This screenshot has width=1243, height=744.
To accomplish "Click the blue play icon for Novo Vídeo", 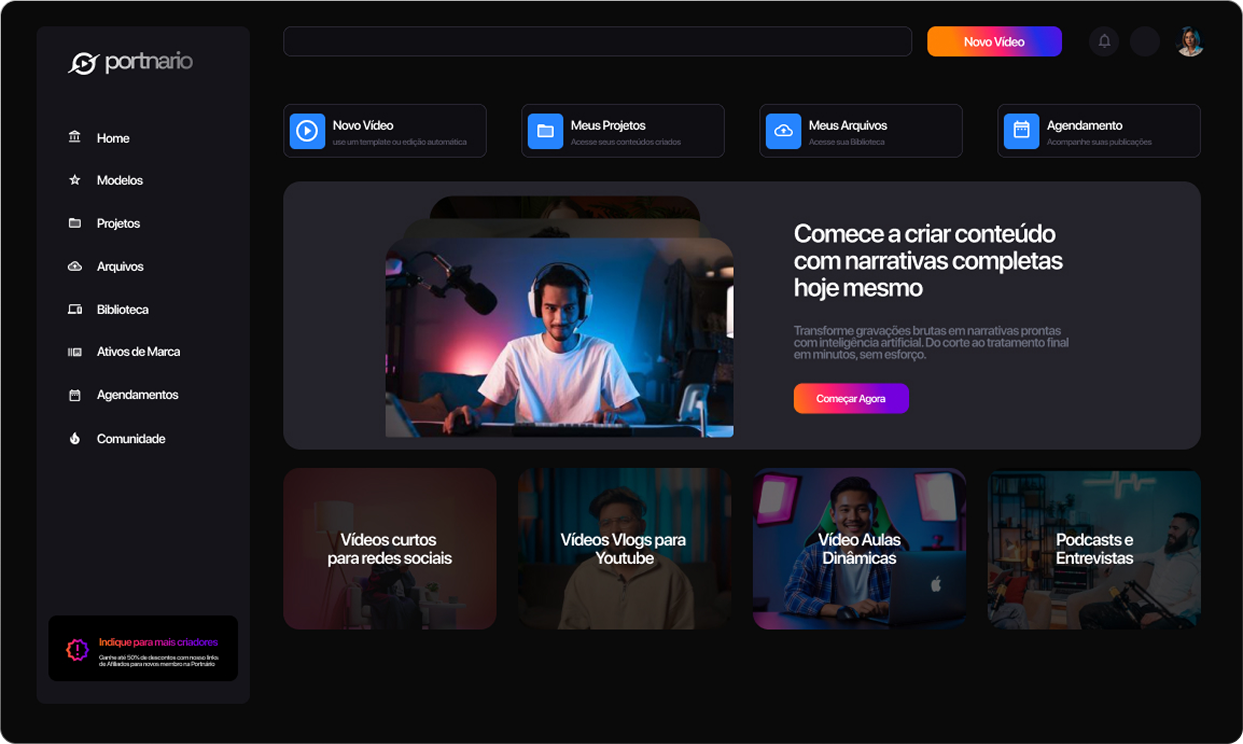I will [307, 131].
